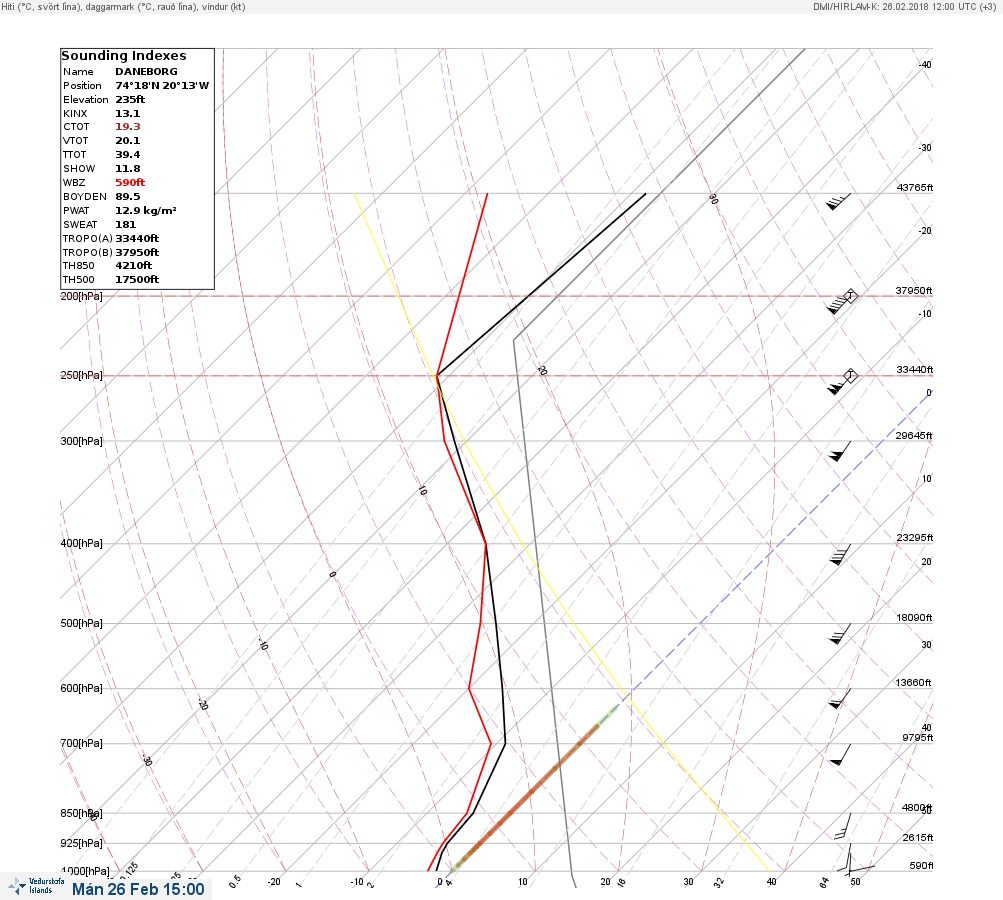Click the 37950ft height label on right axis

913,290
